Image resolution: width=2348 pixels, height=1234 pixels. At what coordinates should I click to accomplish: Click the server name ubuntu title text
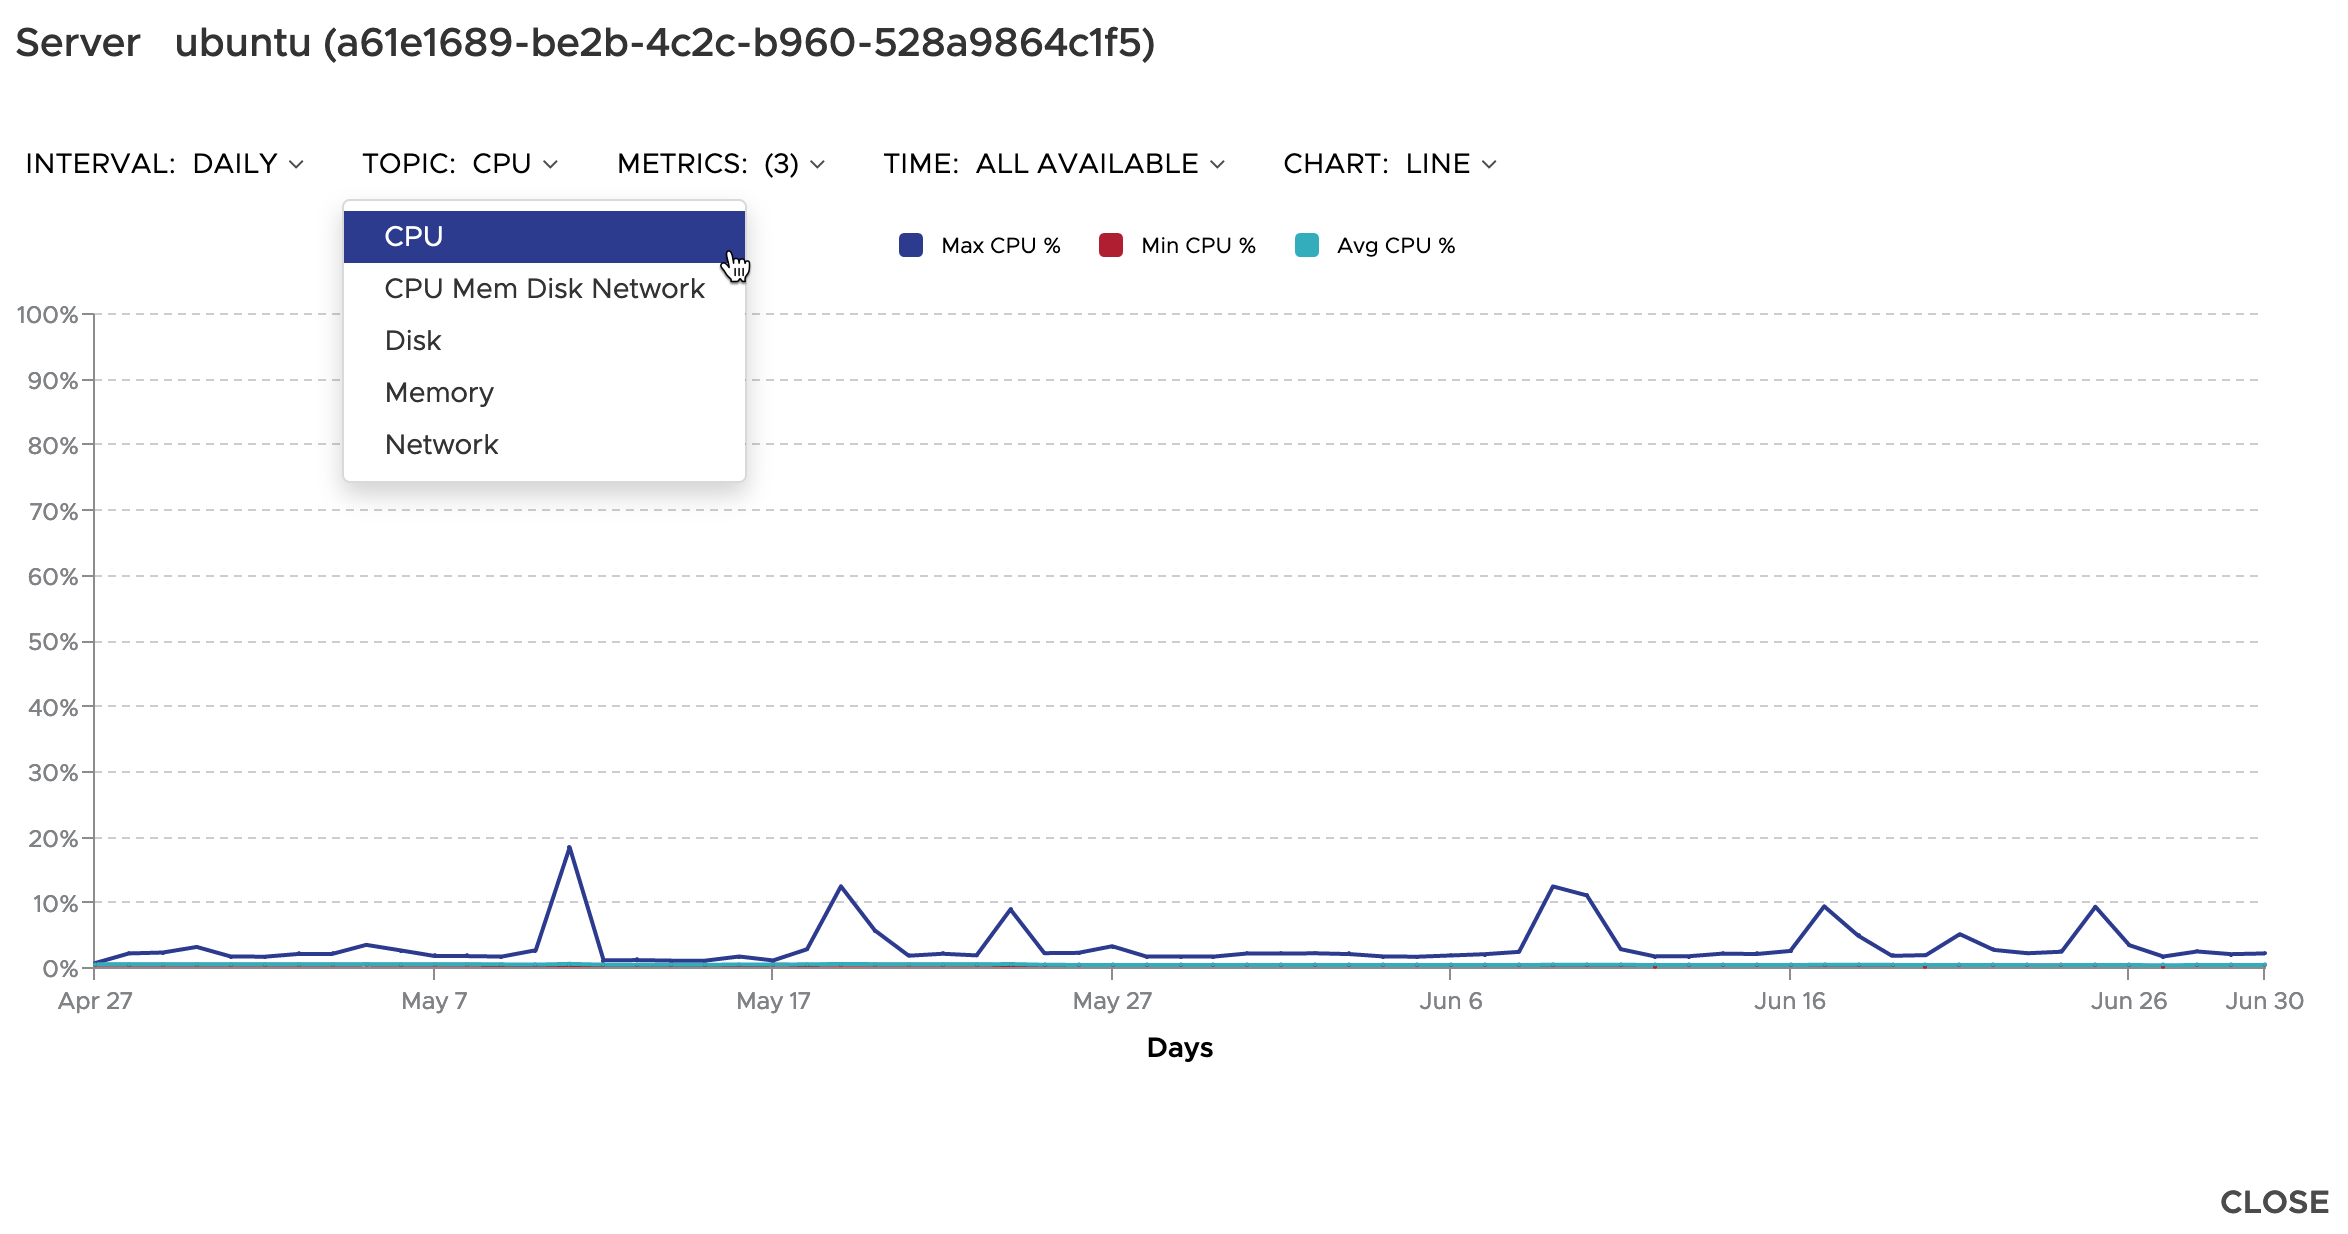pos(665,42)
